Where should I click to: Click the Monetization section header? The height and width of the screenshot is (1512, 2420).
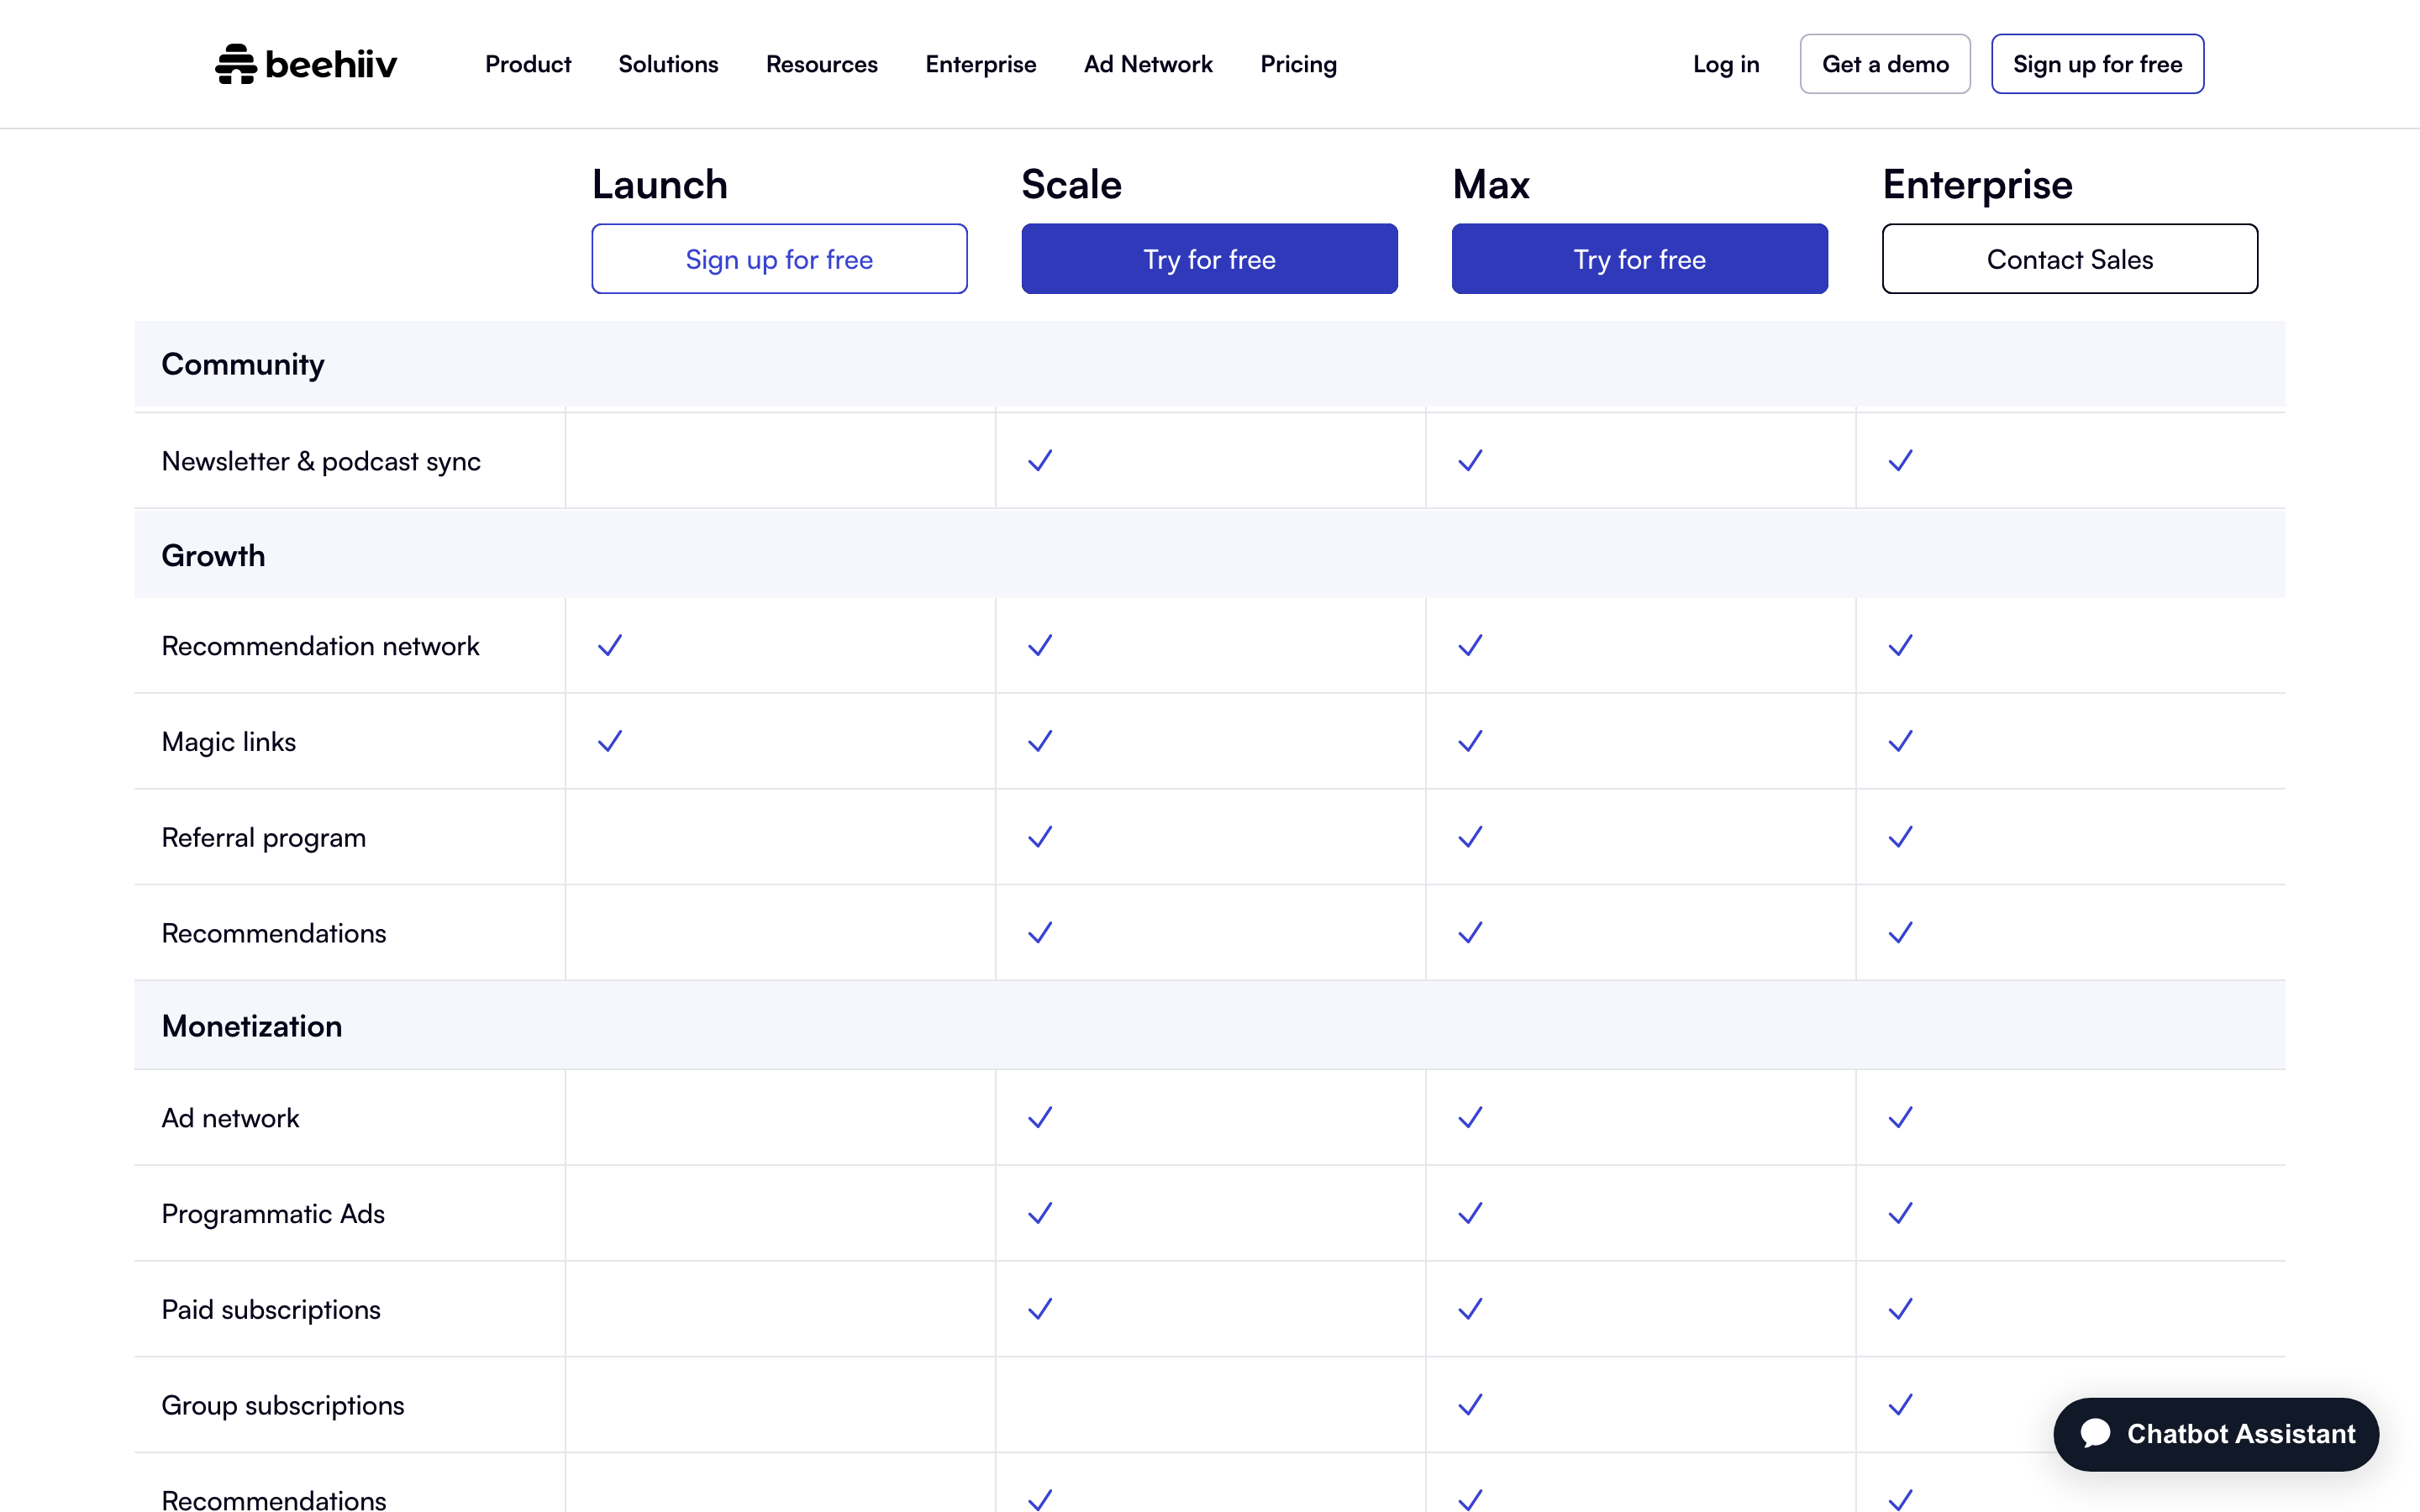(x=252, y=1026)
